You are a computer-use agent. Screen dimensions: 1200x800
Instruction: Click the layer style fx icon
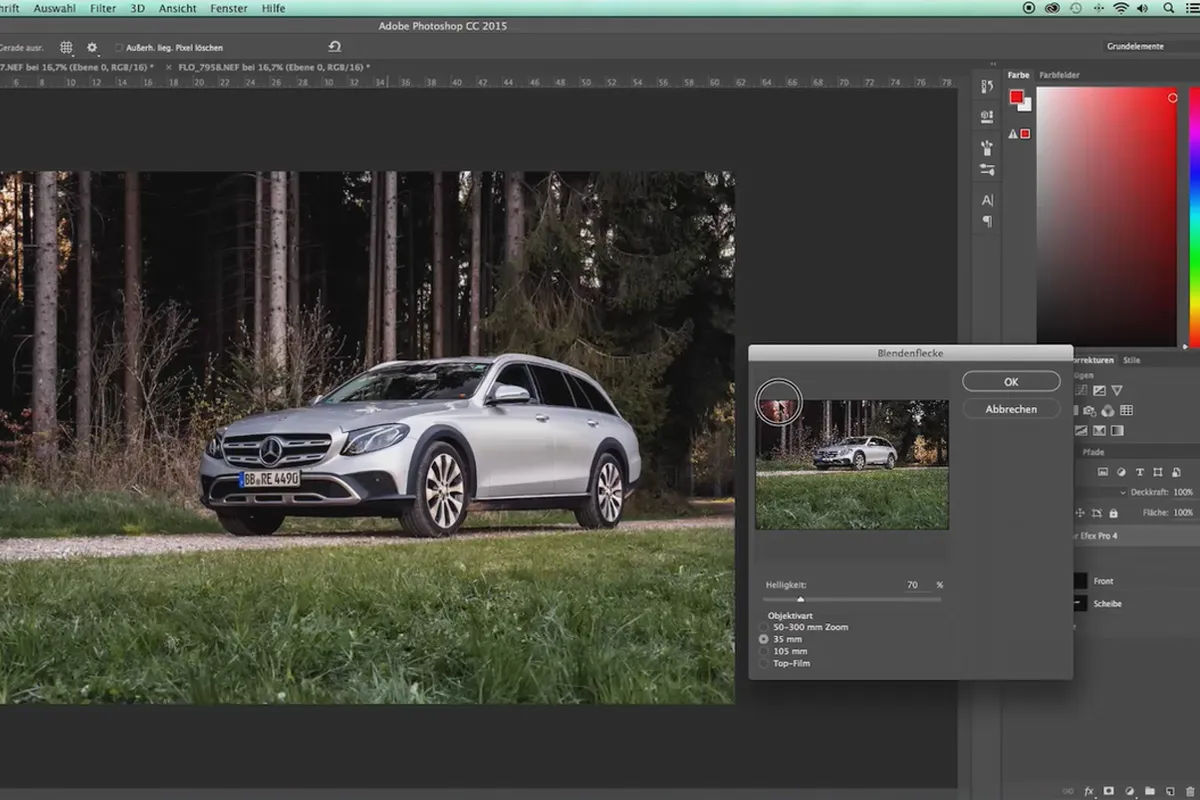click(1090, 791)
